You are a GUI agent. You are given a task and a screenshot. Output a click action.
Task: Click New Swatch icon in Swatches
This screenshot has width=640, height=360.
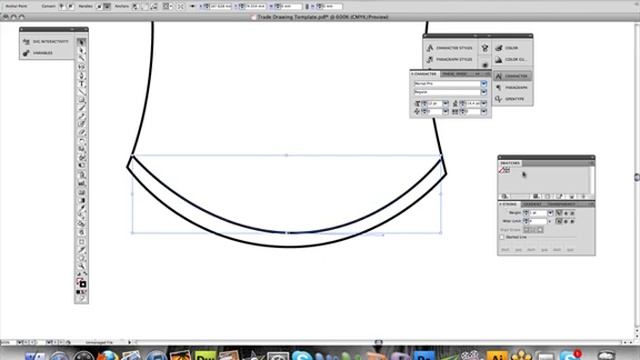(x=572, y=196)
